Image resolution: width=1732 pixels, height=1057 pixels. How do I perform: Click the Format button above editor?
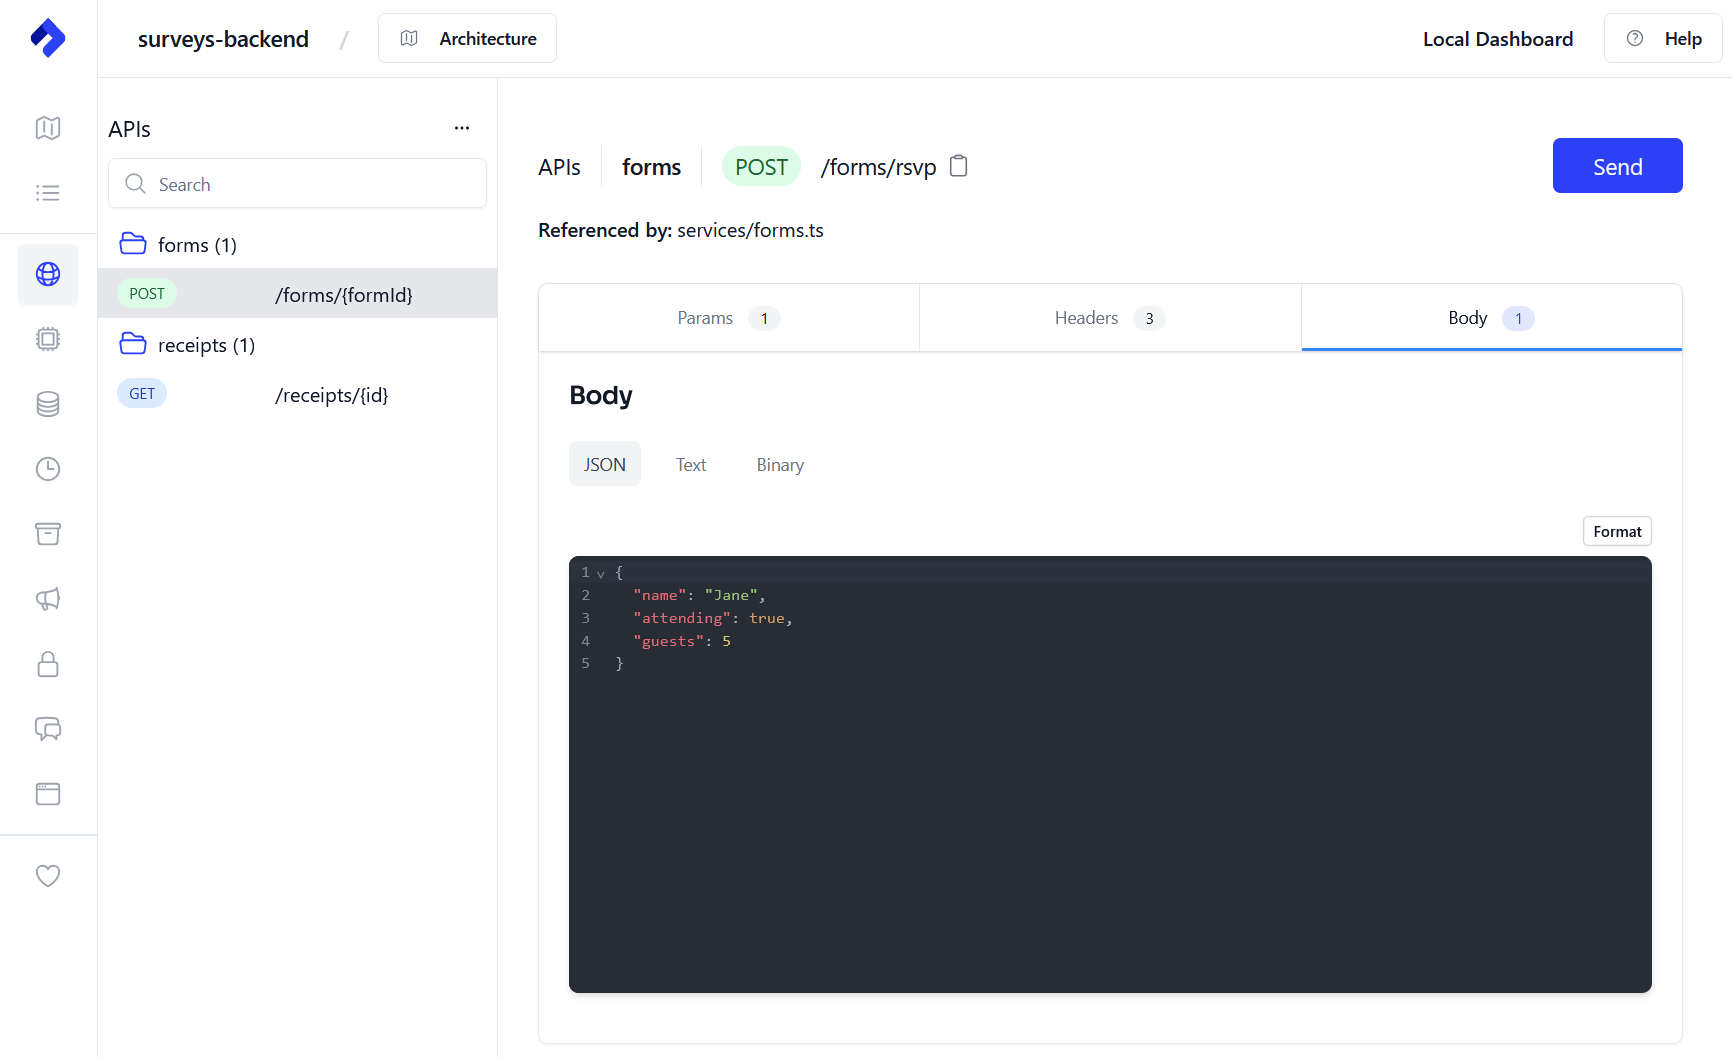[x=1616, y=531]
